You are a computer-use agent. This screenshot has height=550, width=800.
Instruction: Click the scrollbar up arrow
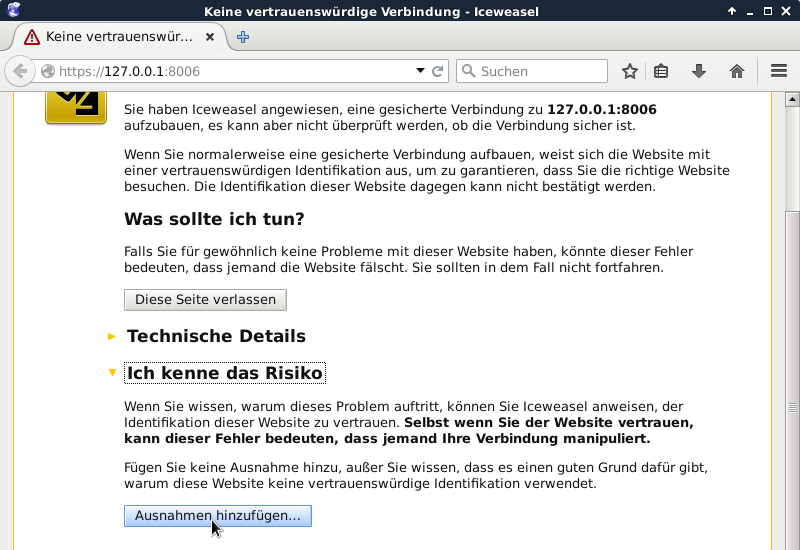791,99
